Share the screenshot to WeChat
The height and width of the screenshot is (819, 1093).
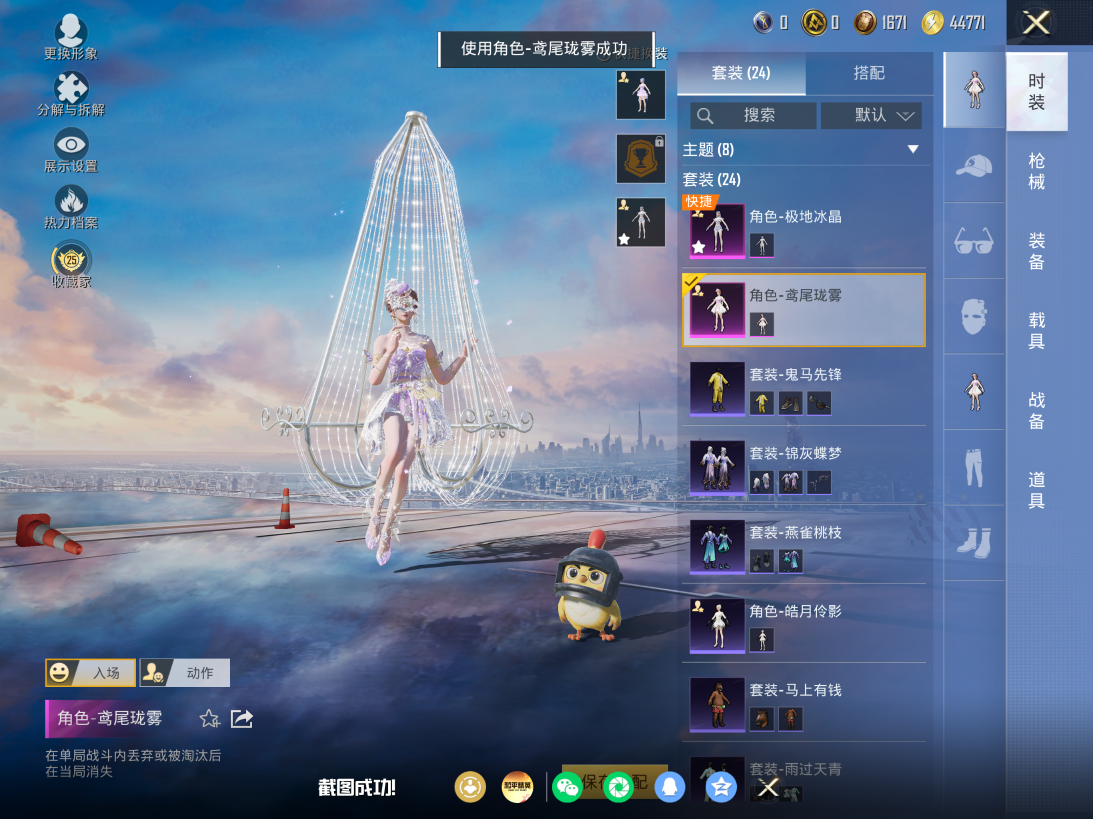tap(567, 788)
